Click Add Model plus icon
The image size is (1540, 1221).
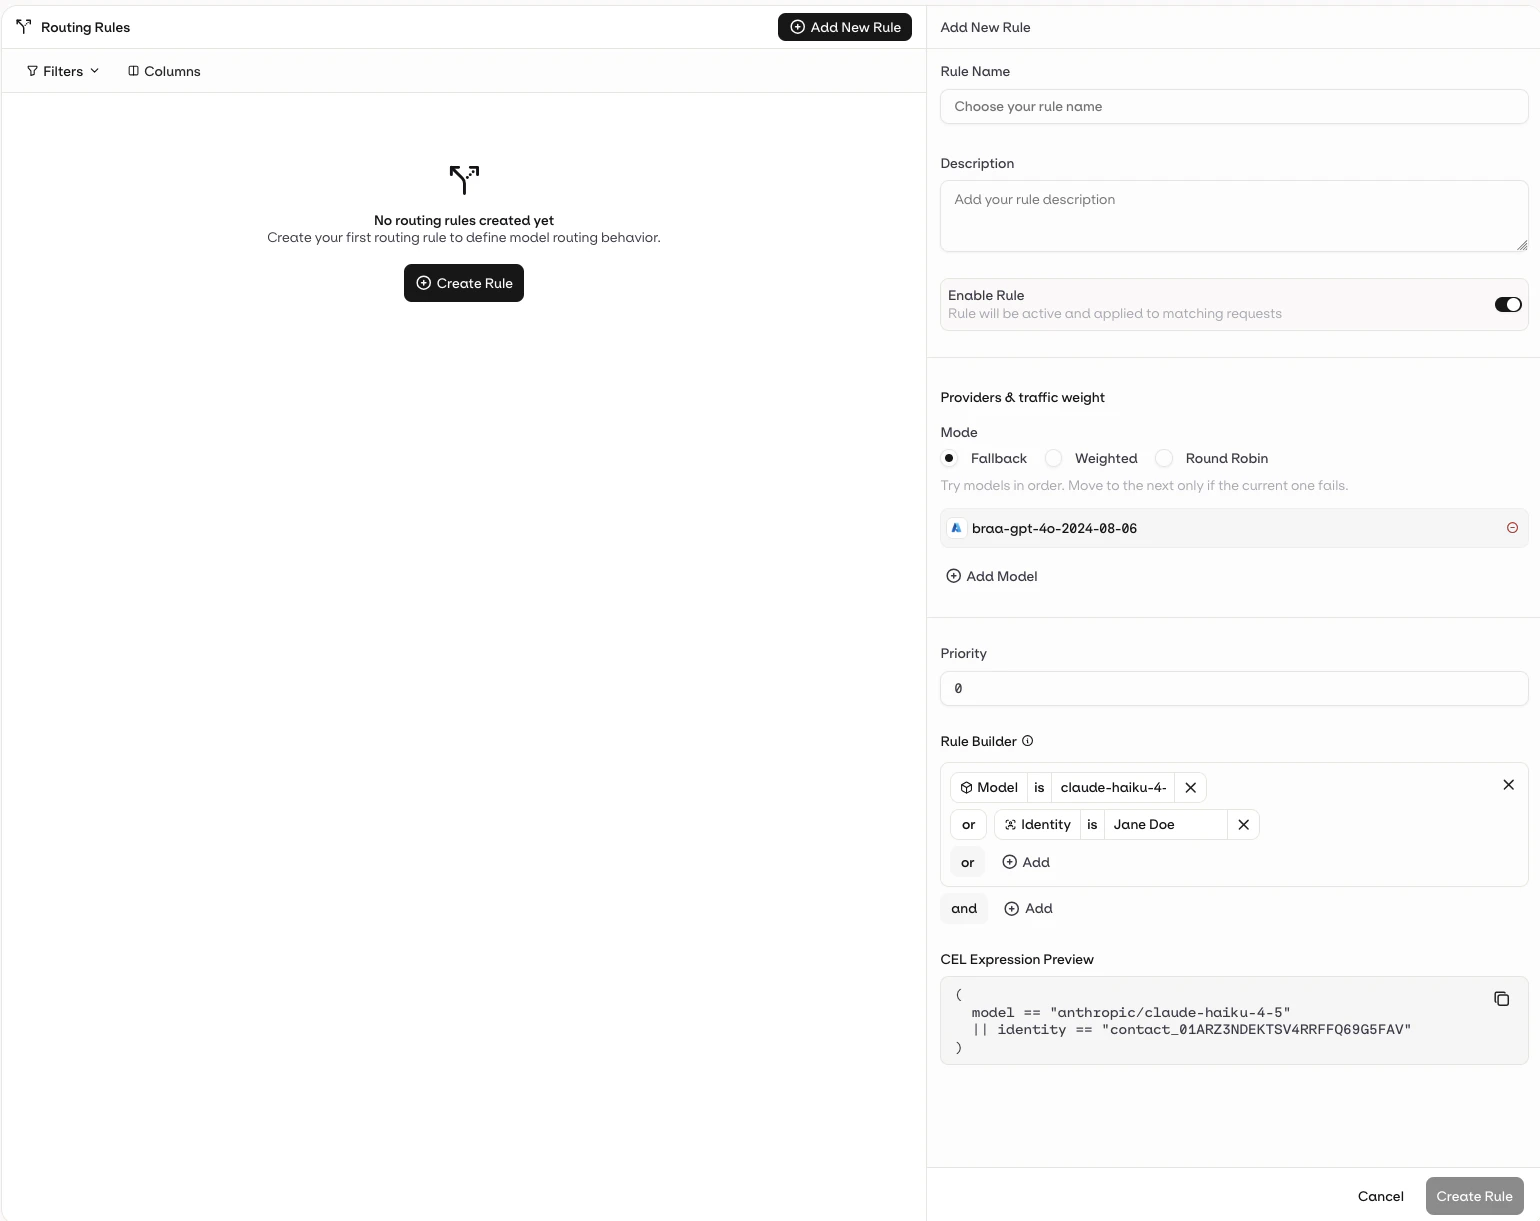pyautogui.click(x=951, y=576)
